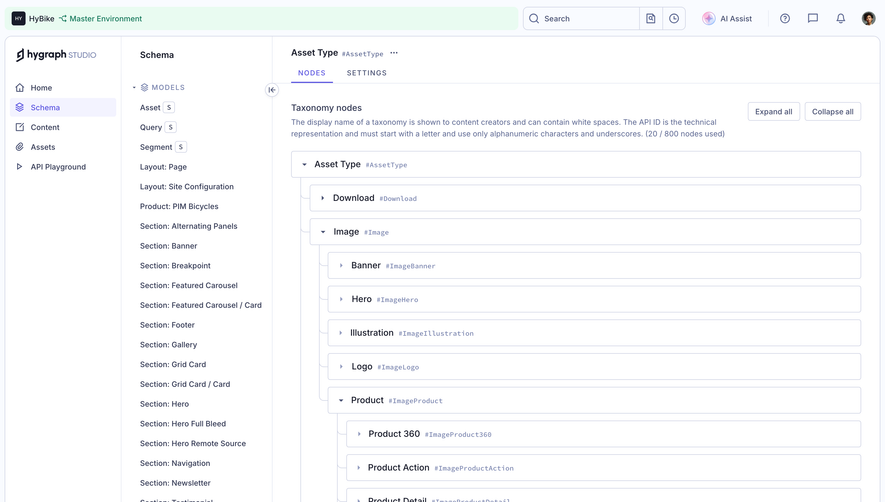This screenshot has height=502, width=885.
Task: Expand the Banner node
Action: (x=341, y=265)
